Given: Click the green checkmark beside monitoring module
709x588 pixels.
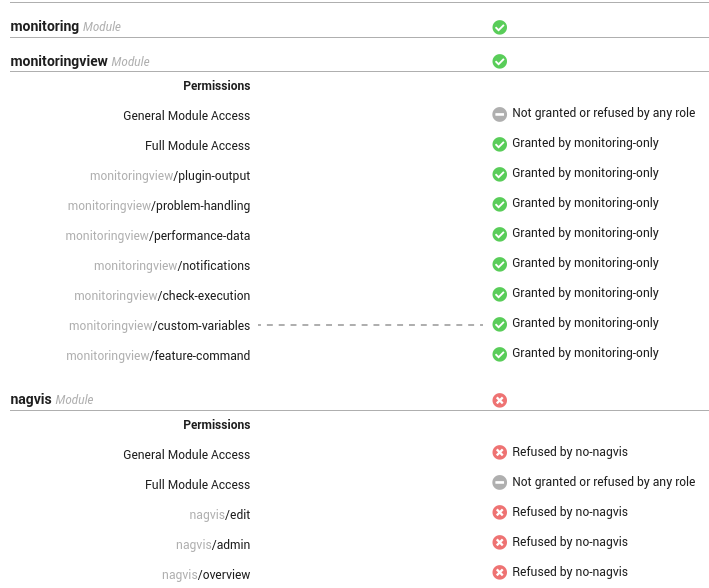Looking at the screenshot, I should [499, 27].
